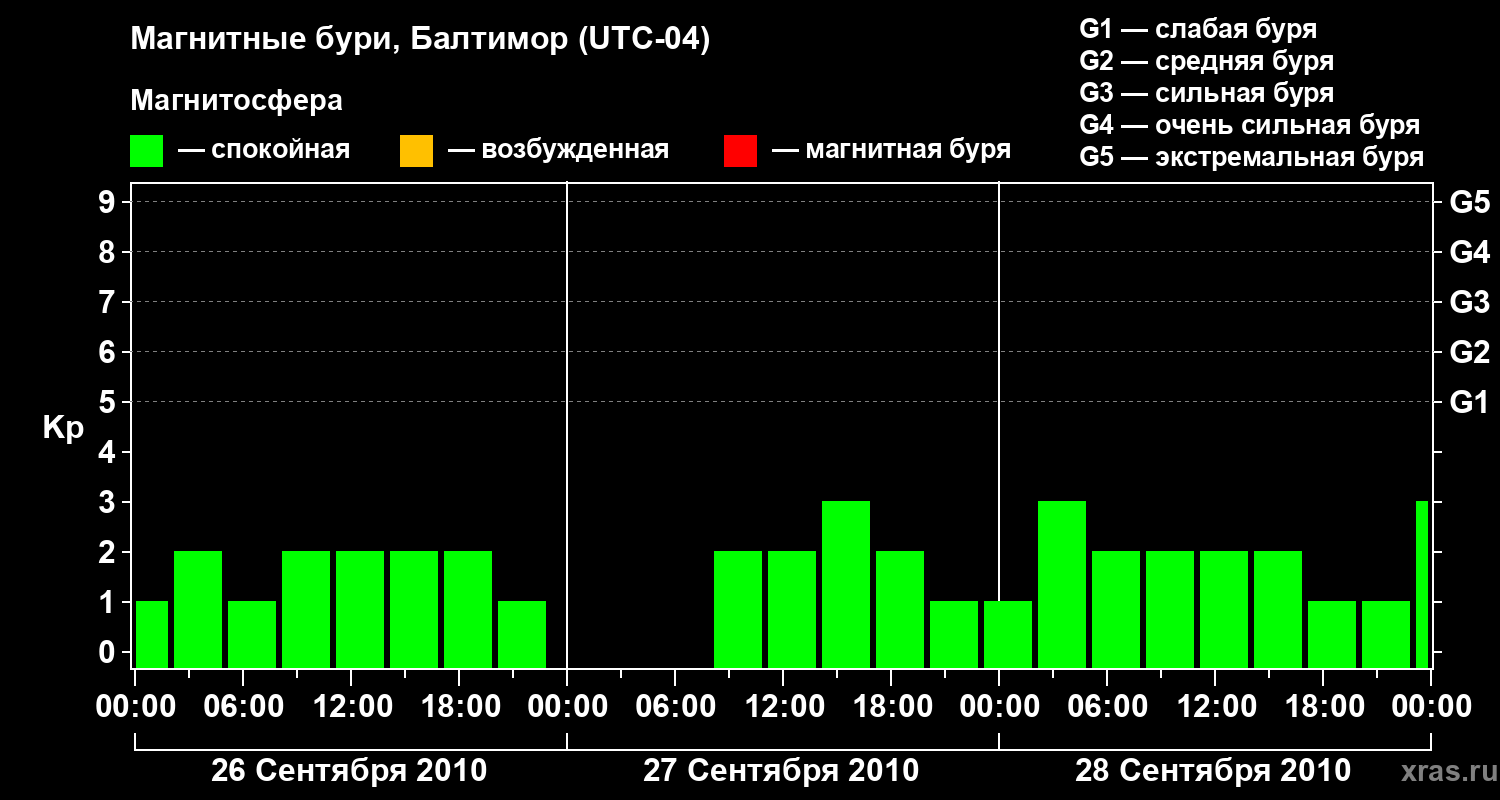
Task: Click the date label "28 Сентября 2010"
Action: coord(1213,770)
